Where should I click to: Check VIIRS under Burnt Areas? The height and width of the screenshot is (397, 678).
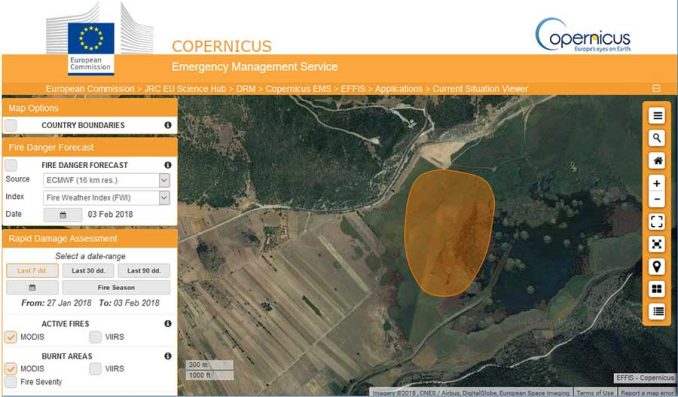pos(96,368)
